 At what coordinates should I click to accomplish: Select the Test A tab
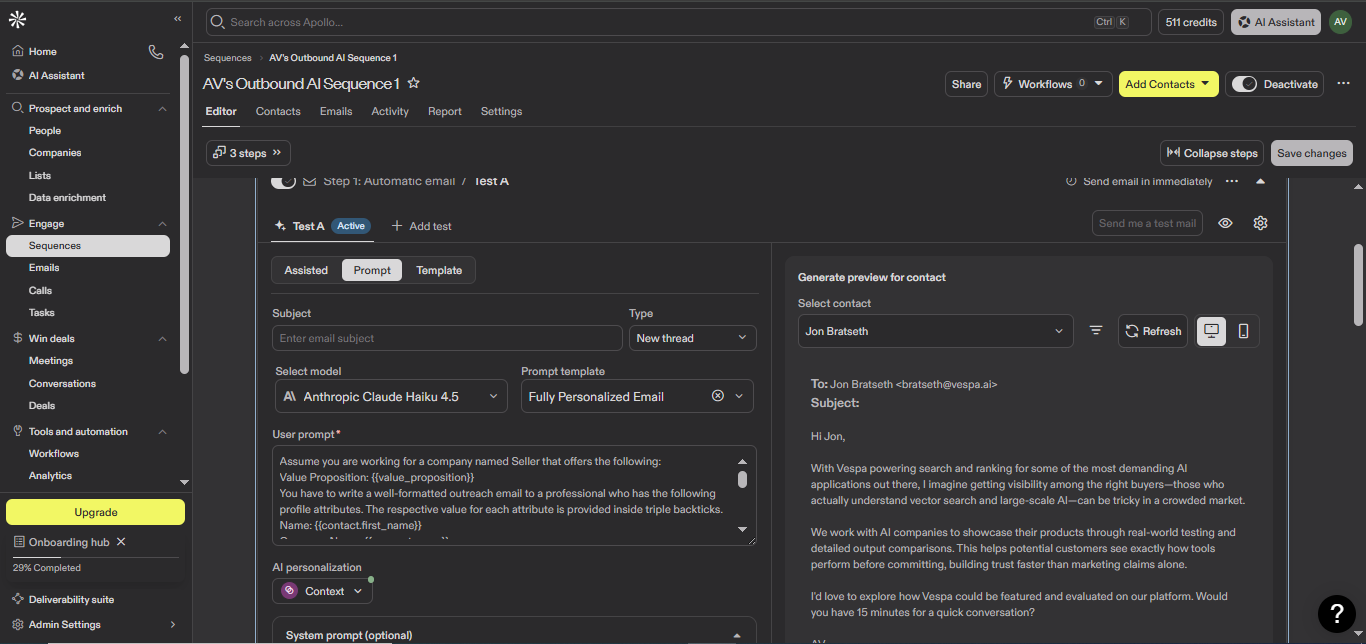[322, 226]
